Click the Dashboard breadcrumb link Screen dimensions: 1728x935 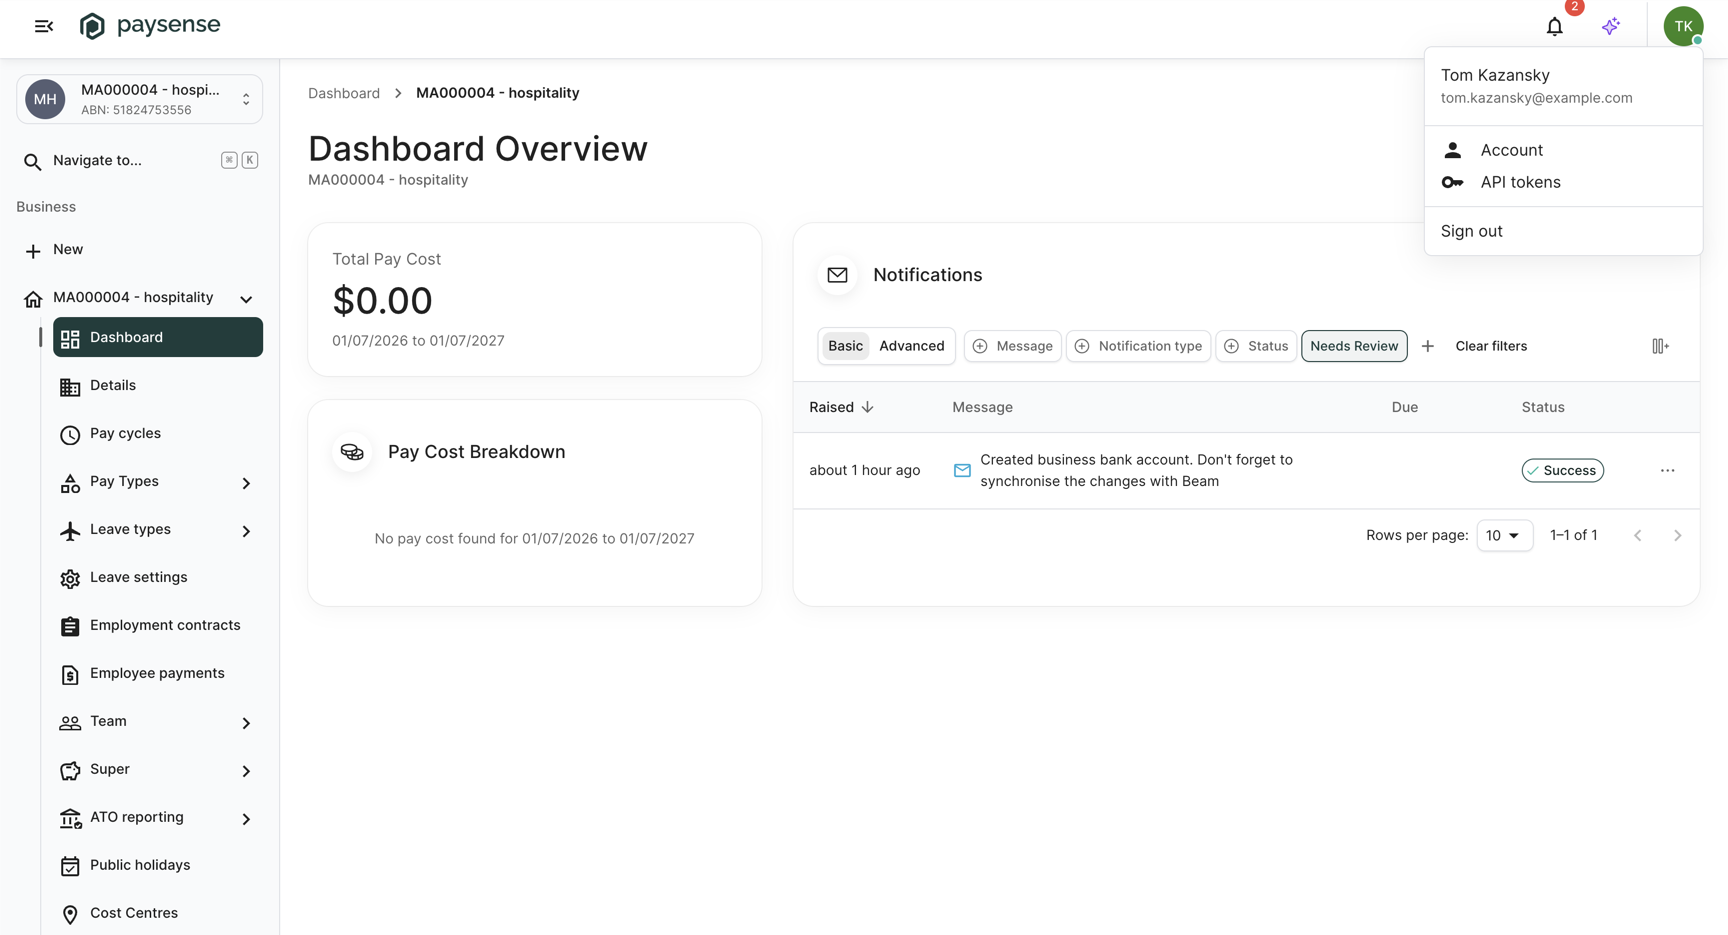pyautogui.click(x=344, y=93)
